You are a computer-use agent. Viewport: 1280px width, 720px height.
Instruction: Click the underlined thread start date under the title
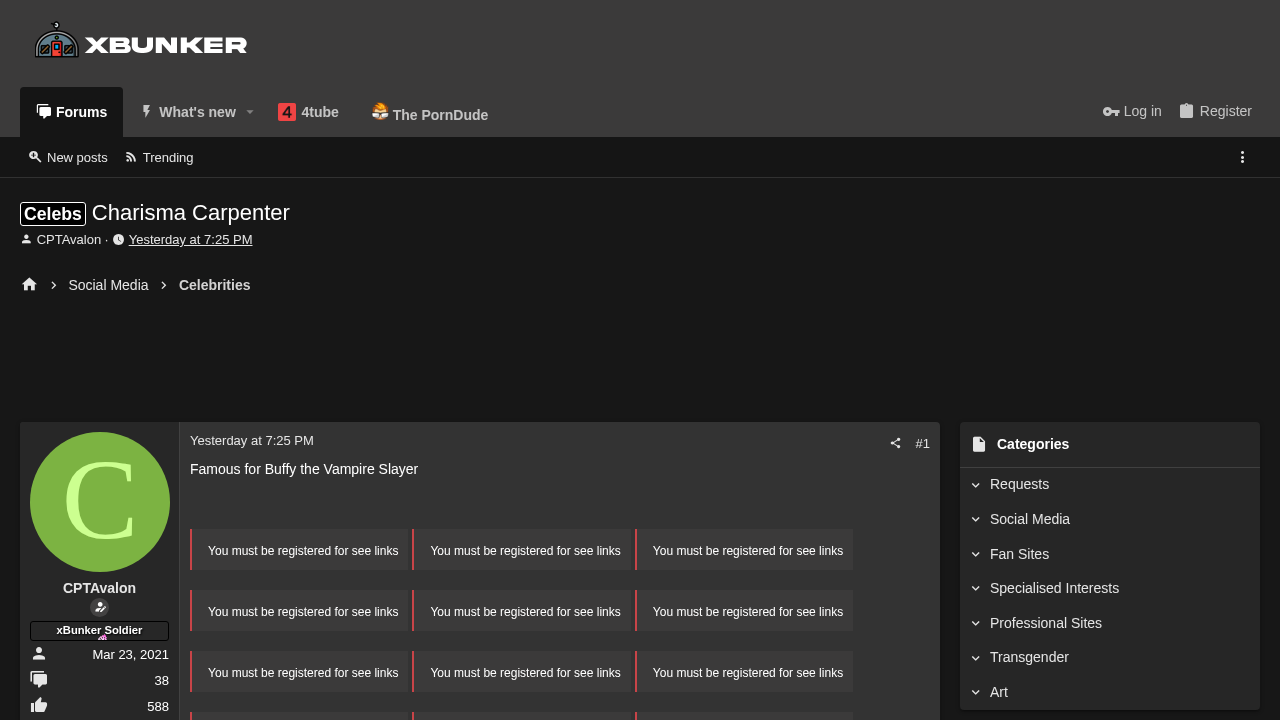click(190, 240)
